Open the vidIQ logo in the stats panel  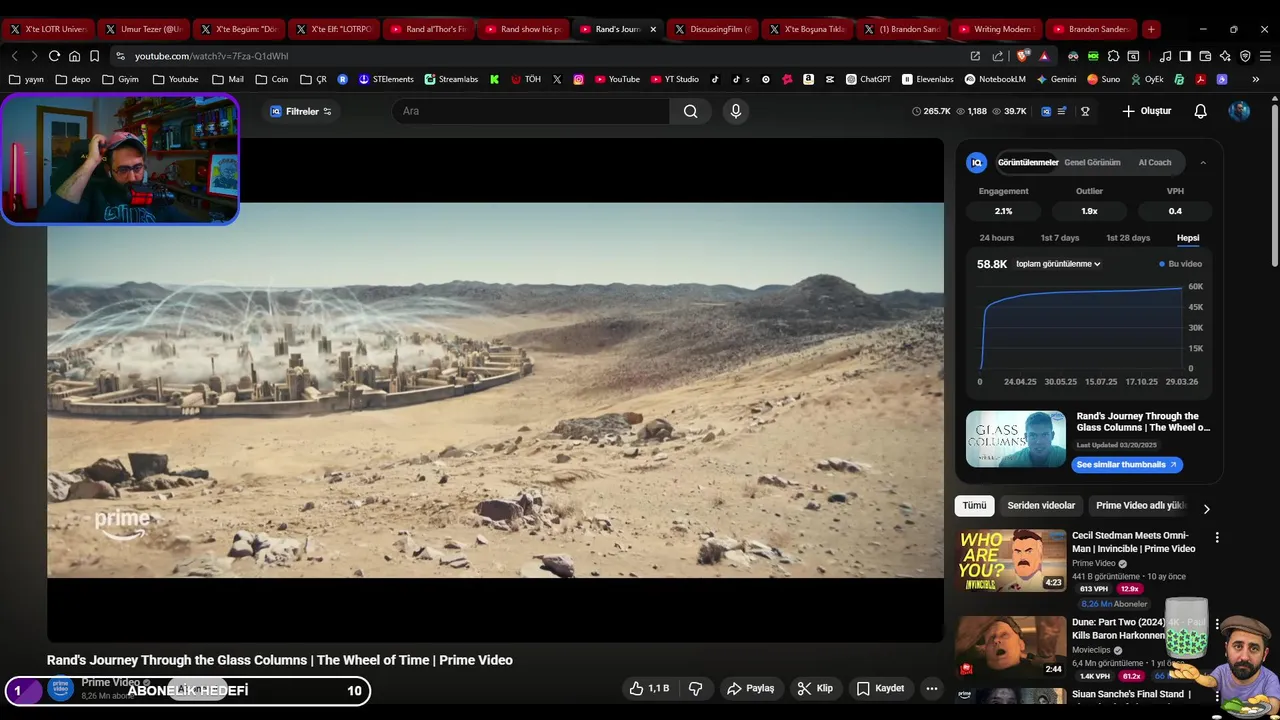tap(977, 162)
